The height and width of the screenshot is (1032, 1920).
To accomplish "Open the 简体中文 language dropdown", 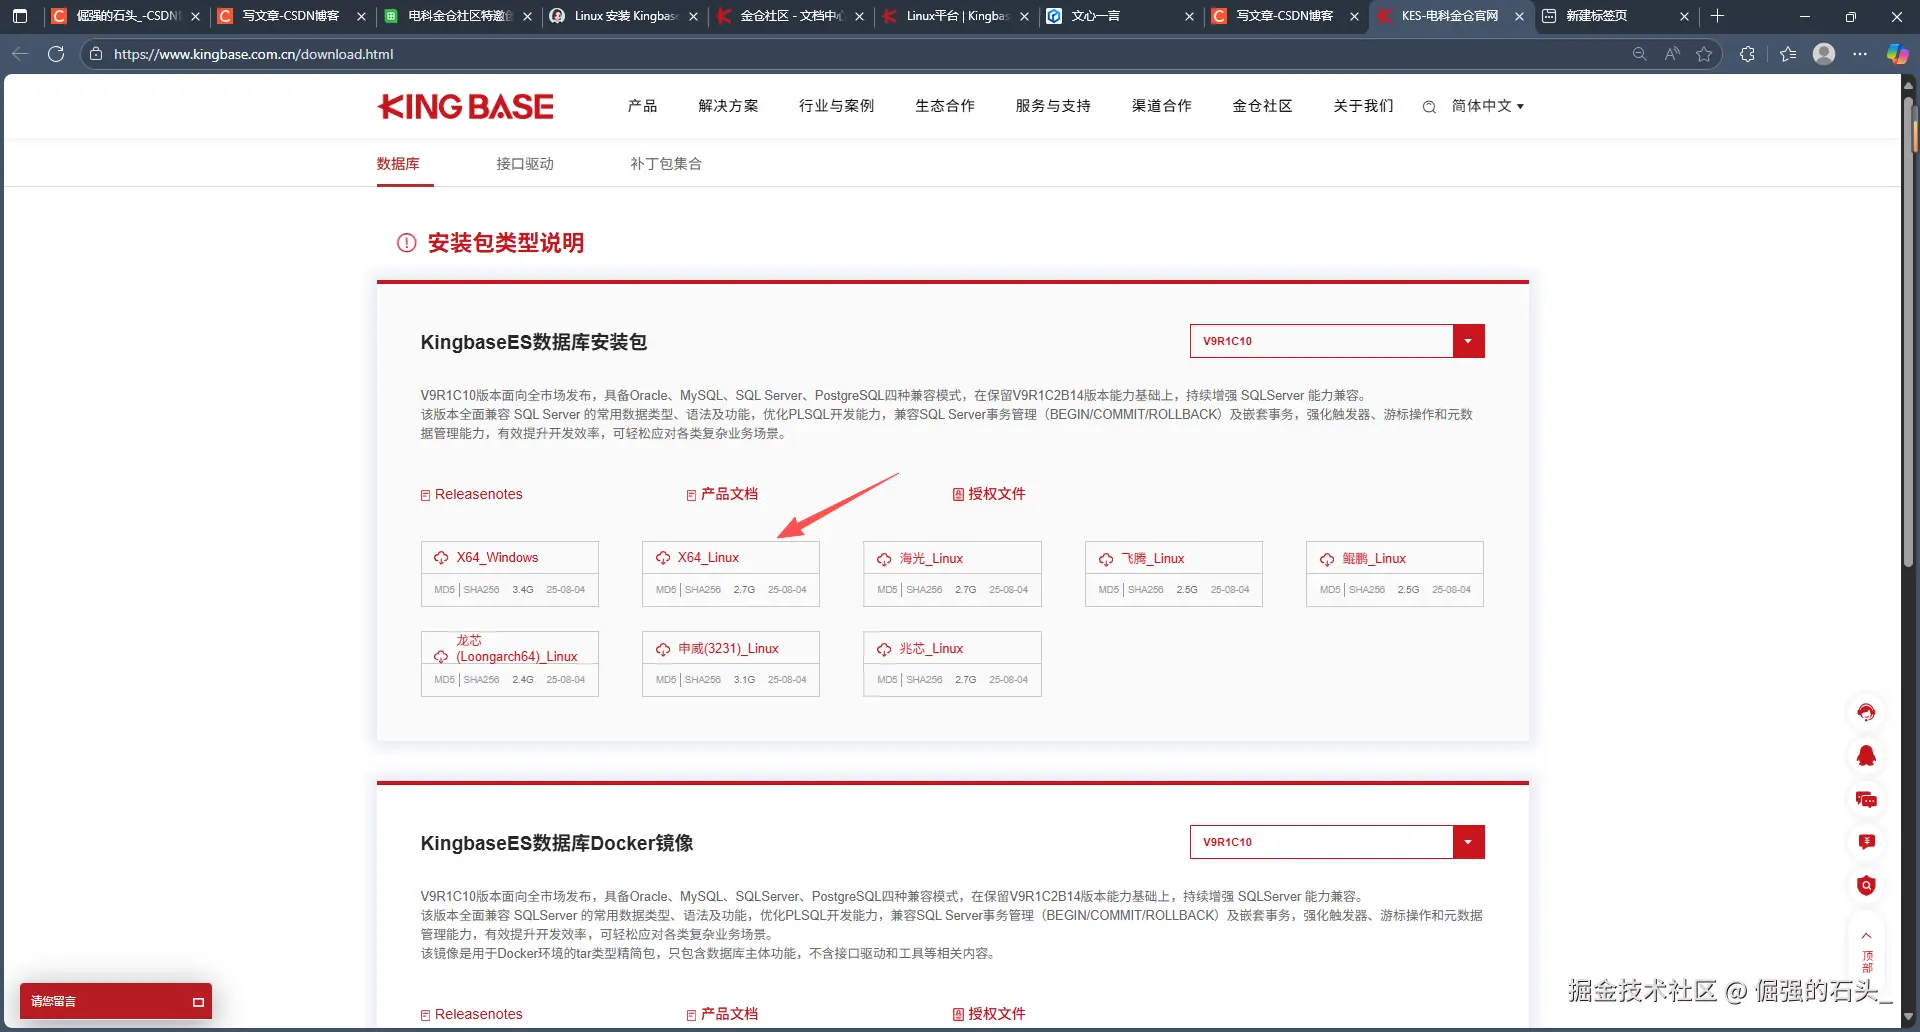I will pos(1487,106).
